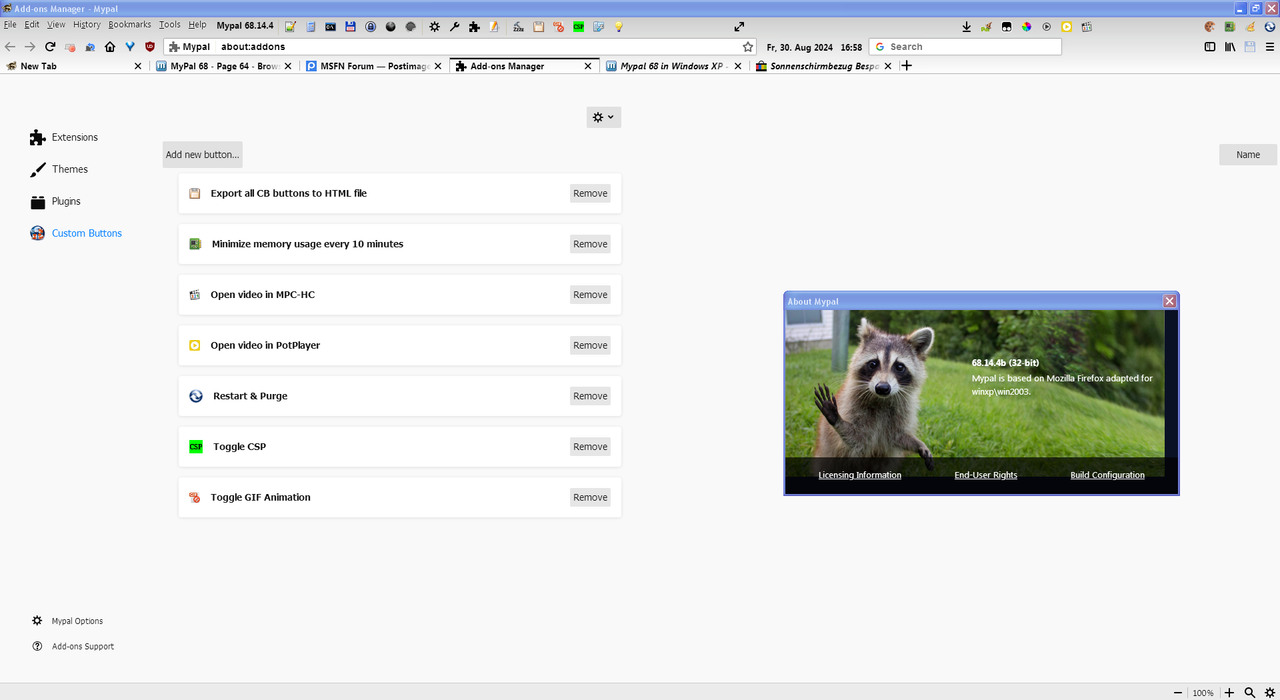Click the command prompt toolbar icon
The image size is (1280, 700).
point(330,27)
